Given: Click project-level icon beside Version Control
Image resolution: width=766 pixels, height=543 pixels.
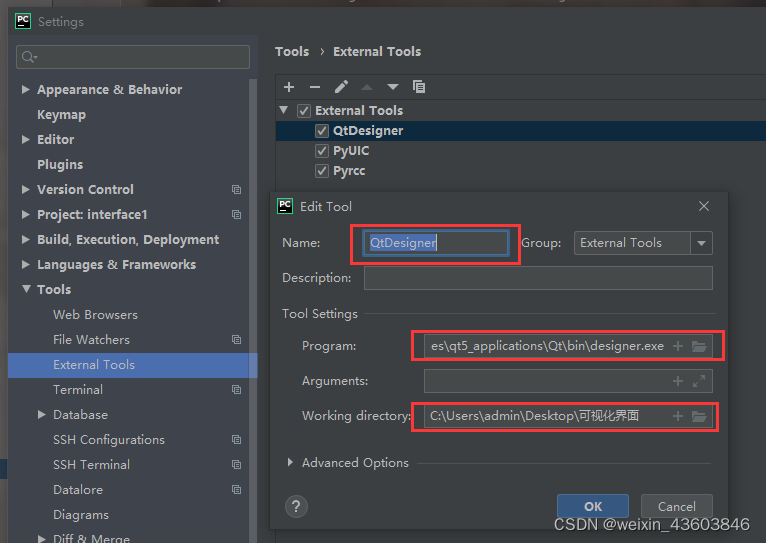Looking at the screenshot, I should click(236, 189).
